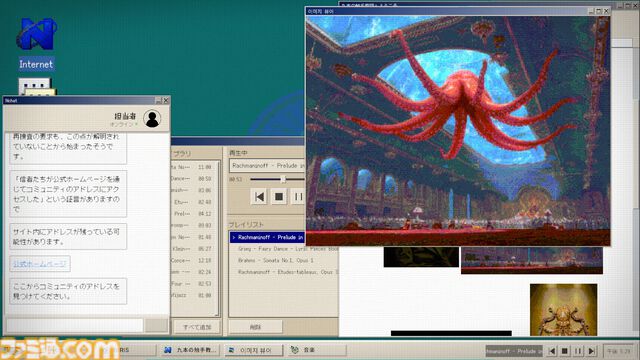Click the taskbar mini-player stop button
This screenshot has width=640, height=360.
565,351
